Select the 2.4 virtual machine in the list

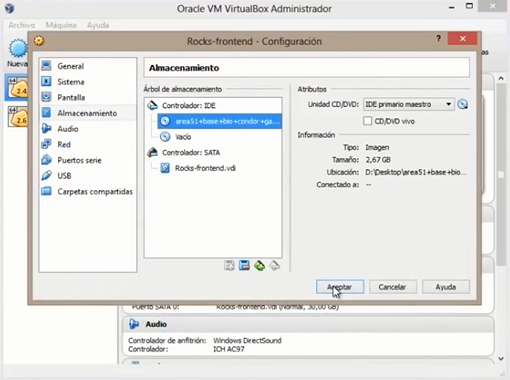(17, 88)
